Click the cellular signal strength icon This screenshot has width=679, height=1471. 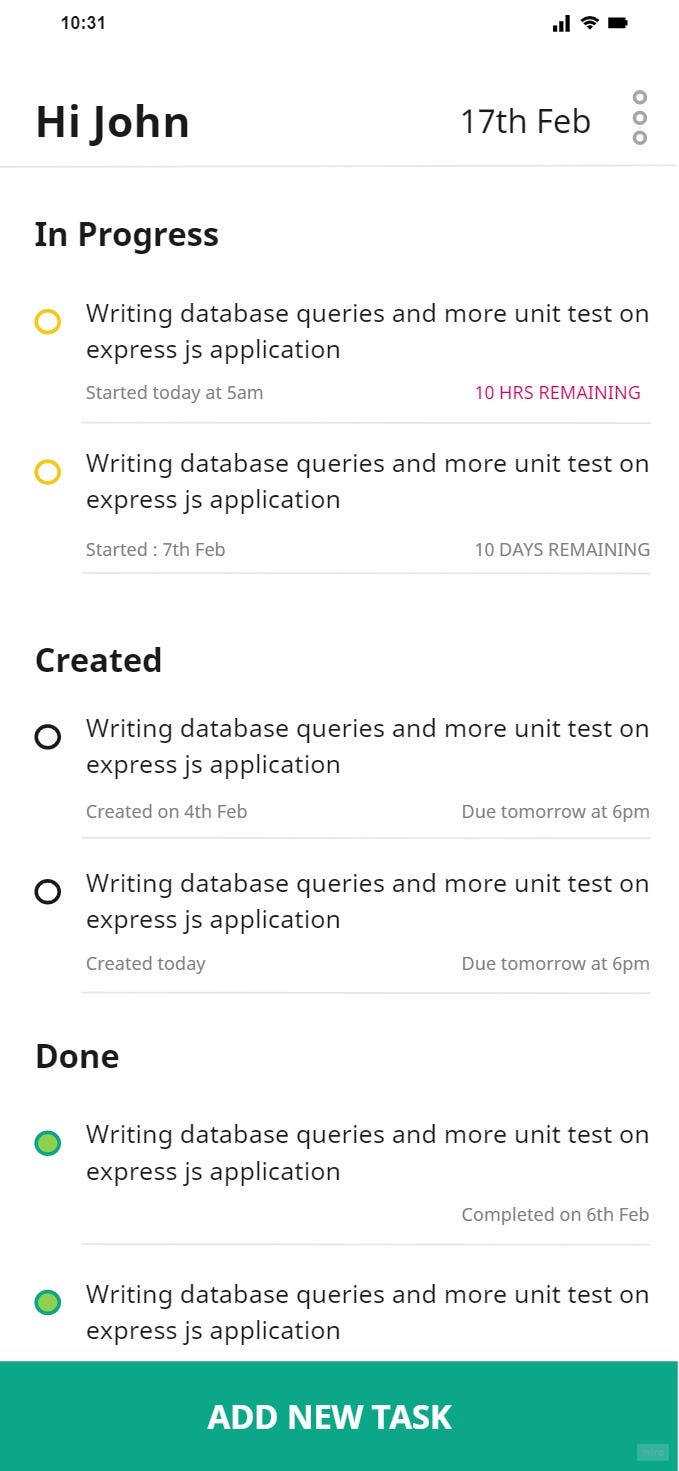(x=562, y=22)
